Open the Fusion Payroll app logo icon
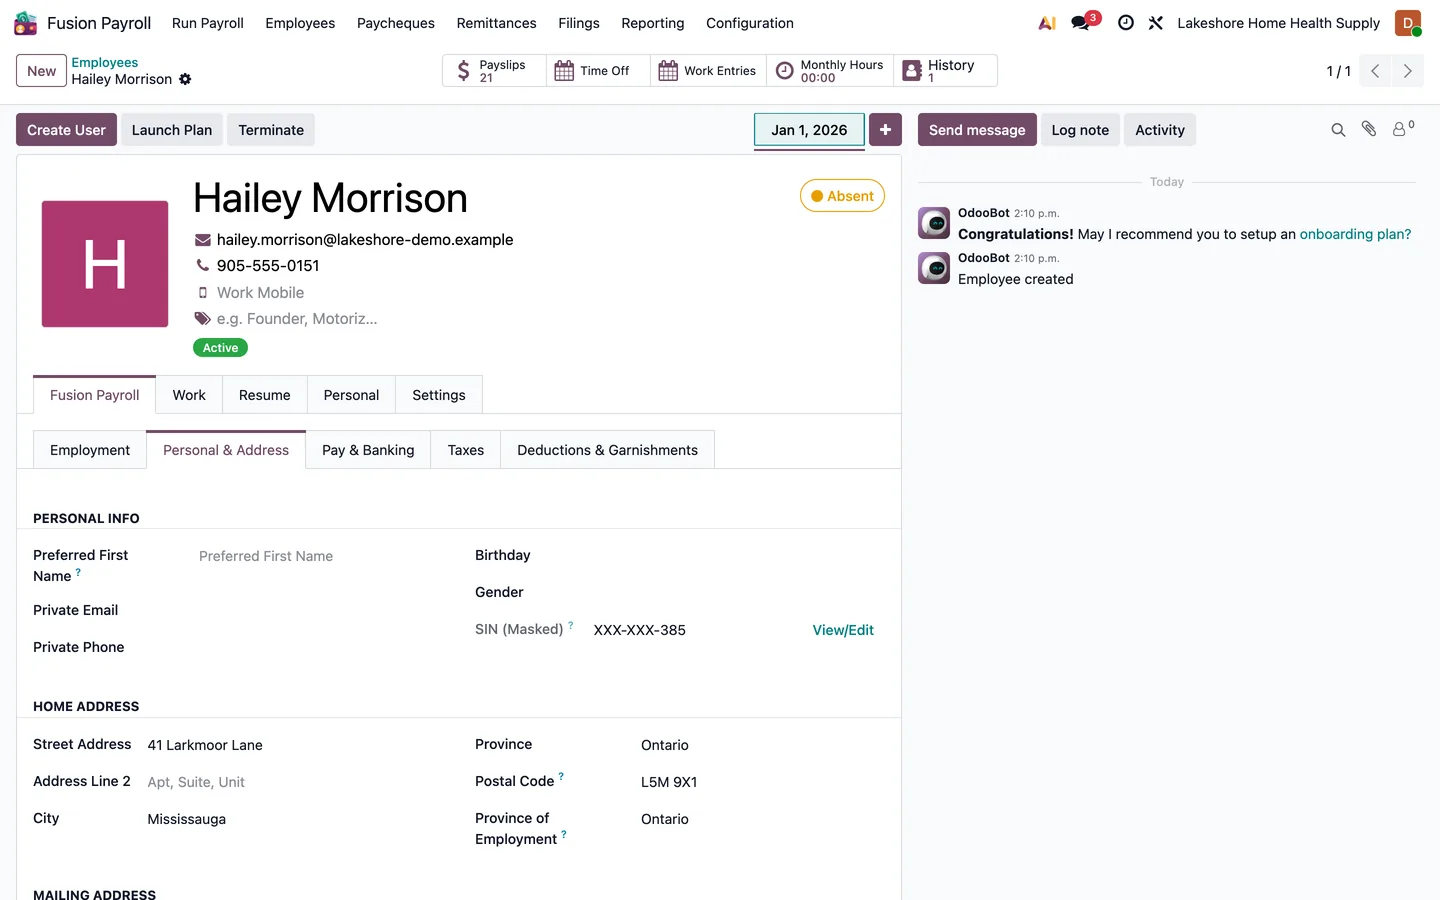The image size is (1440, 900). (26, 23)
